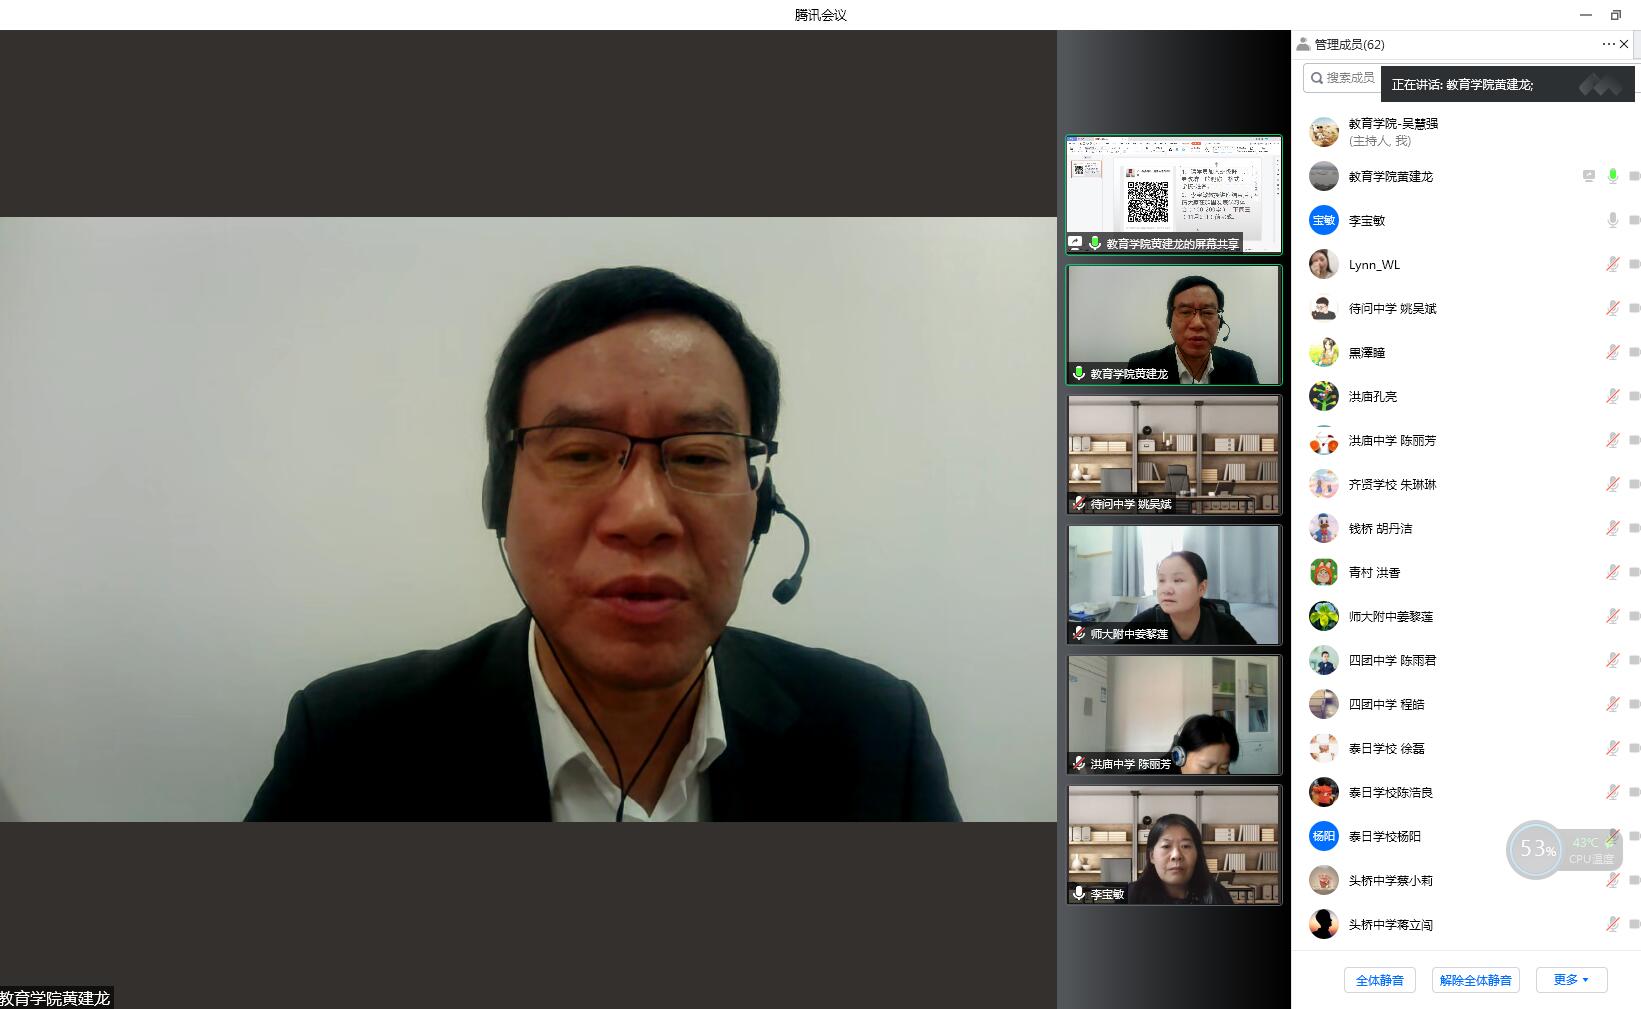The height and width of the screenshot is (1009, 1641).
Task: Click the avatar of 黒澤瞳
Action: 1324,352
